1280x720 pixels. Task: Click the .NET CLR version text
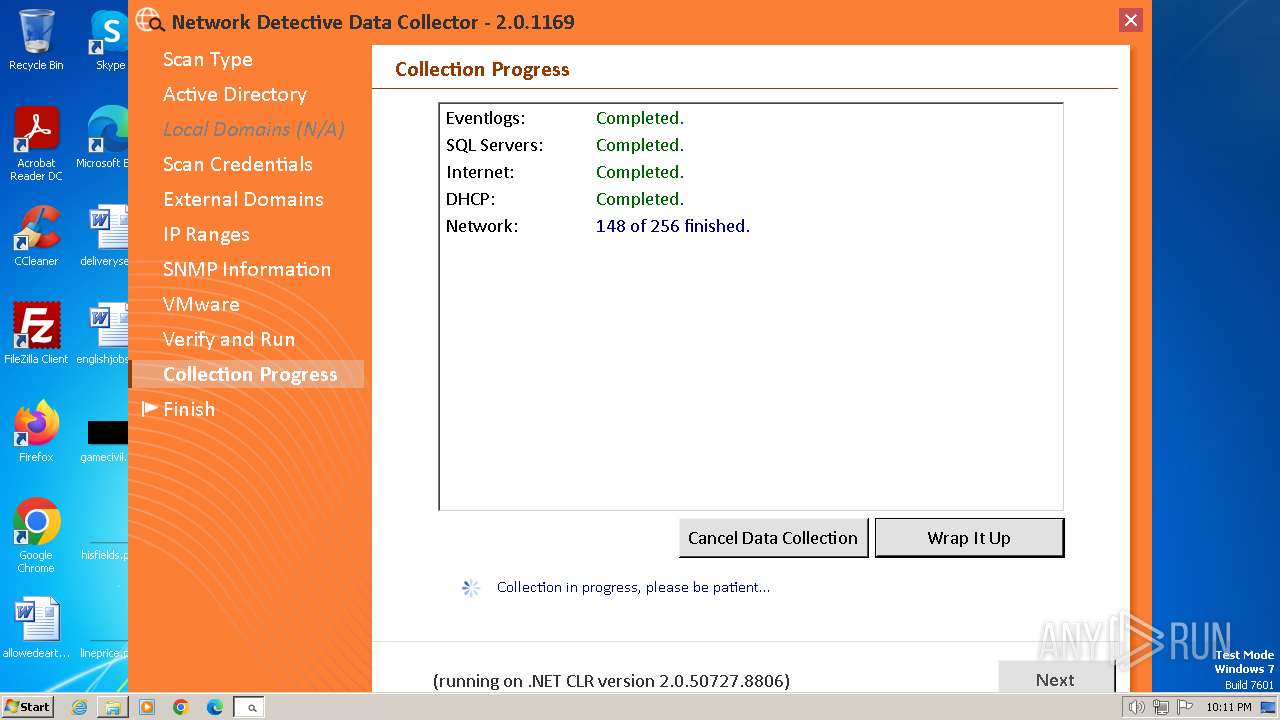point(611,681)
